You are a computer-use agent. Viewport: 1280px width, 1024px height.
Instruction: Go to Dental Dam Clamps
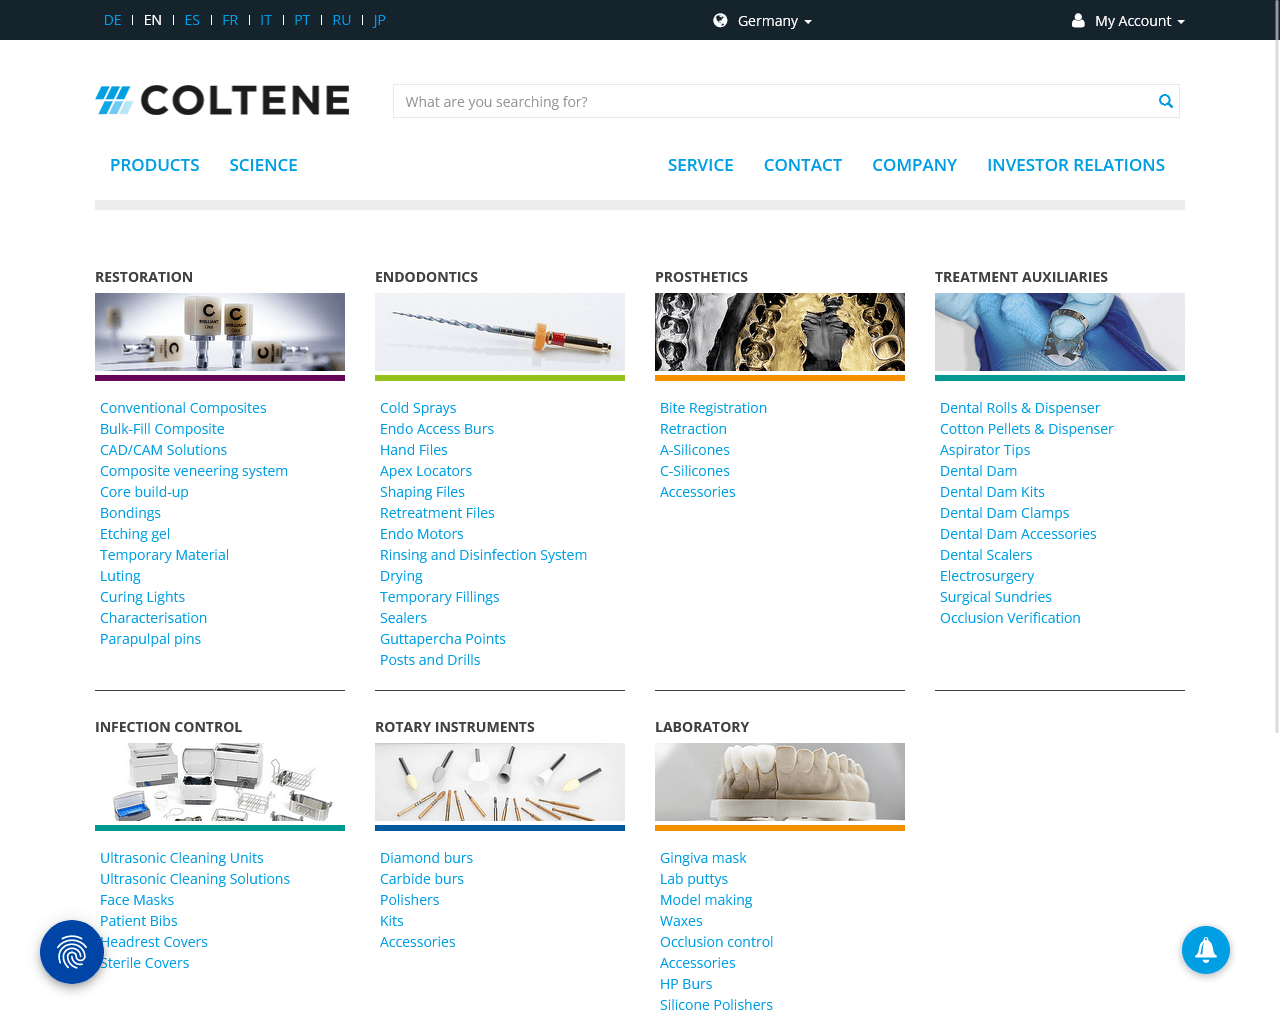1004,513
